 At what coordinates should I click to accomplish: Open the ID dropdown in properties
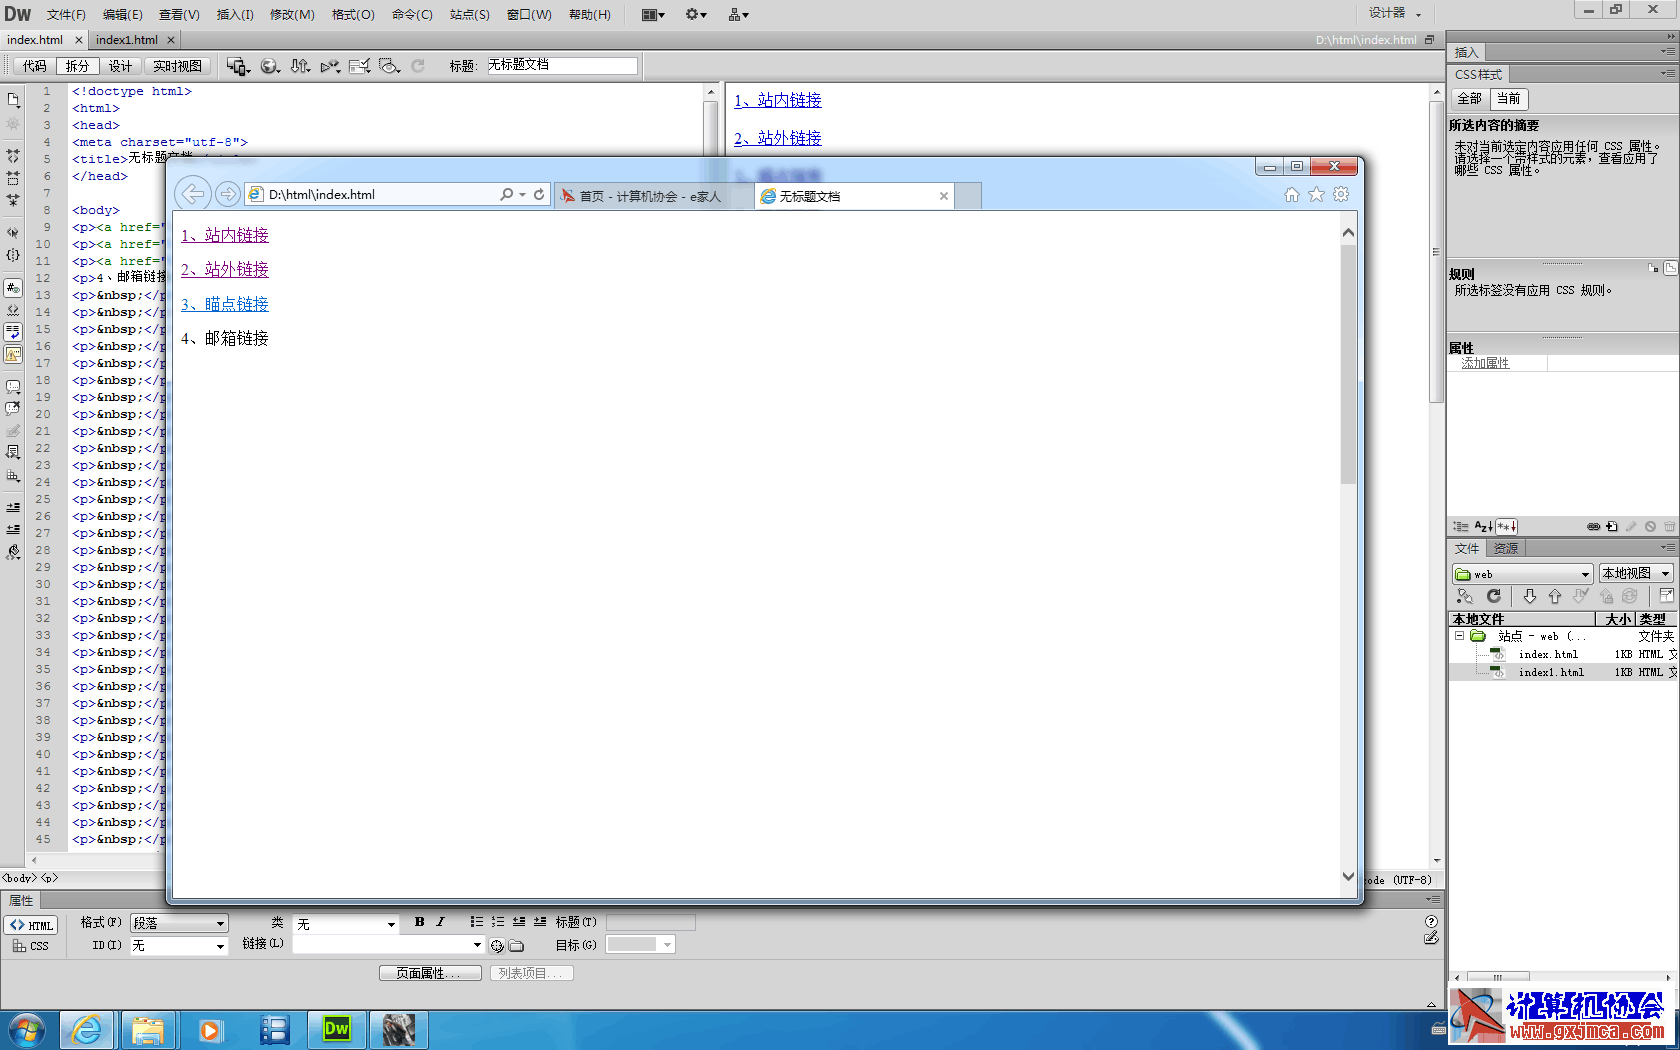[x=179, y=945]
